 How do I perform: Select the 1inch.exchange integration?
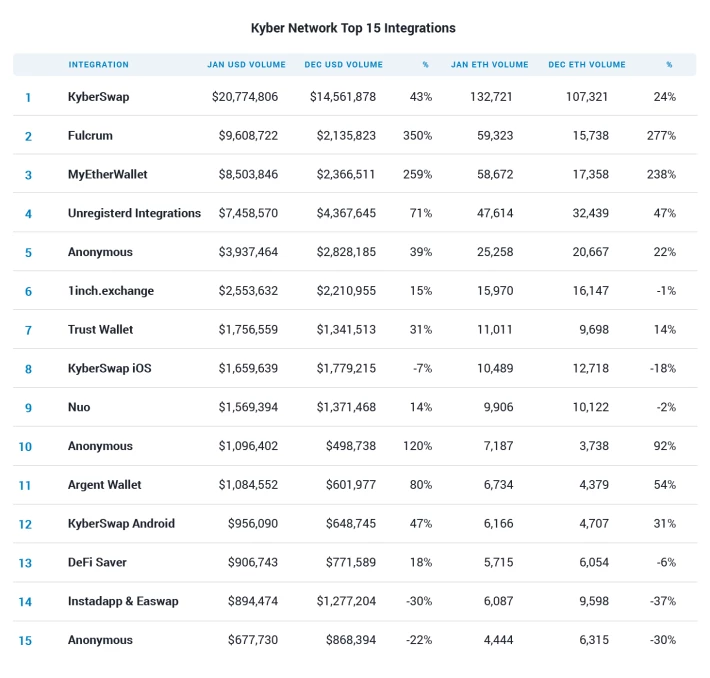click(x=111, y=291)
